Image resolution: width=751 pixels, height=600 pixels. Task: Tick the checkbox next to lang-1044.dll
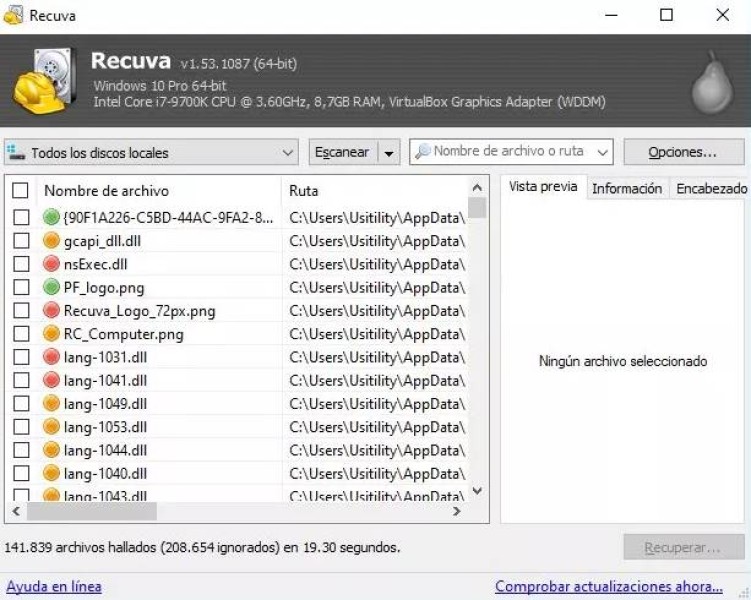[x=20, y=450]
